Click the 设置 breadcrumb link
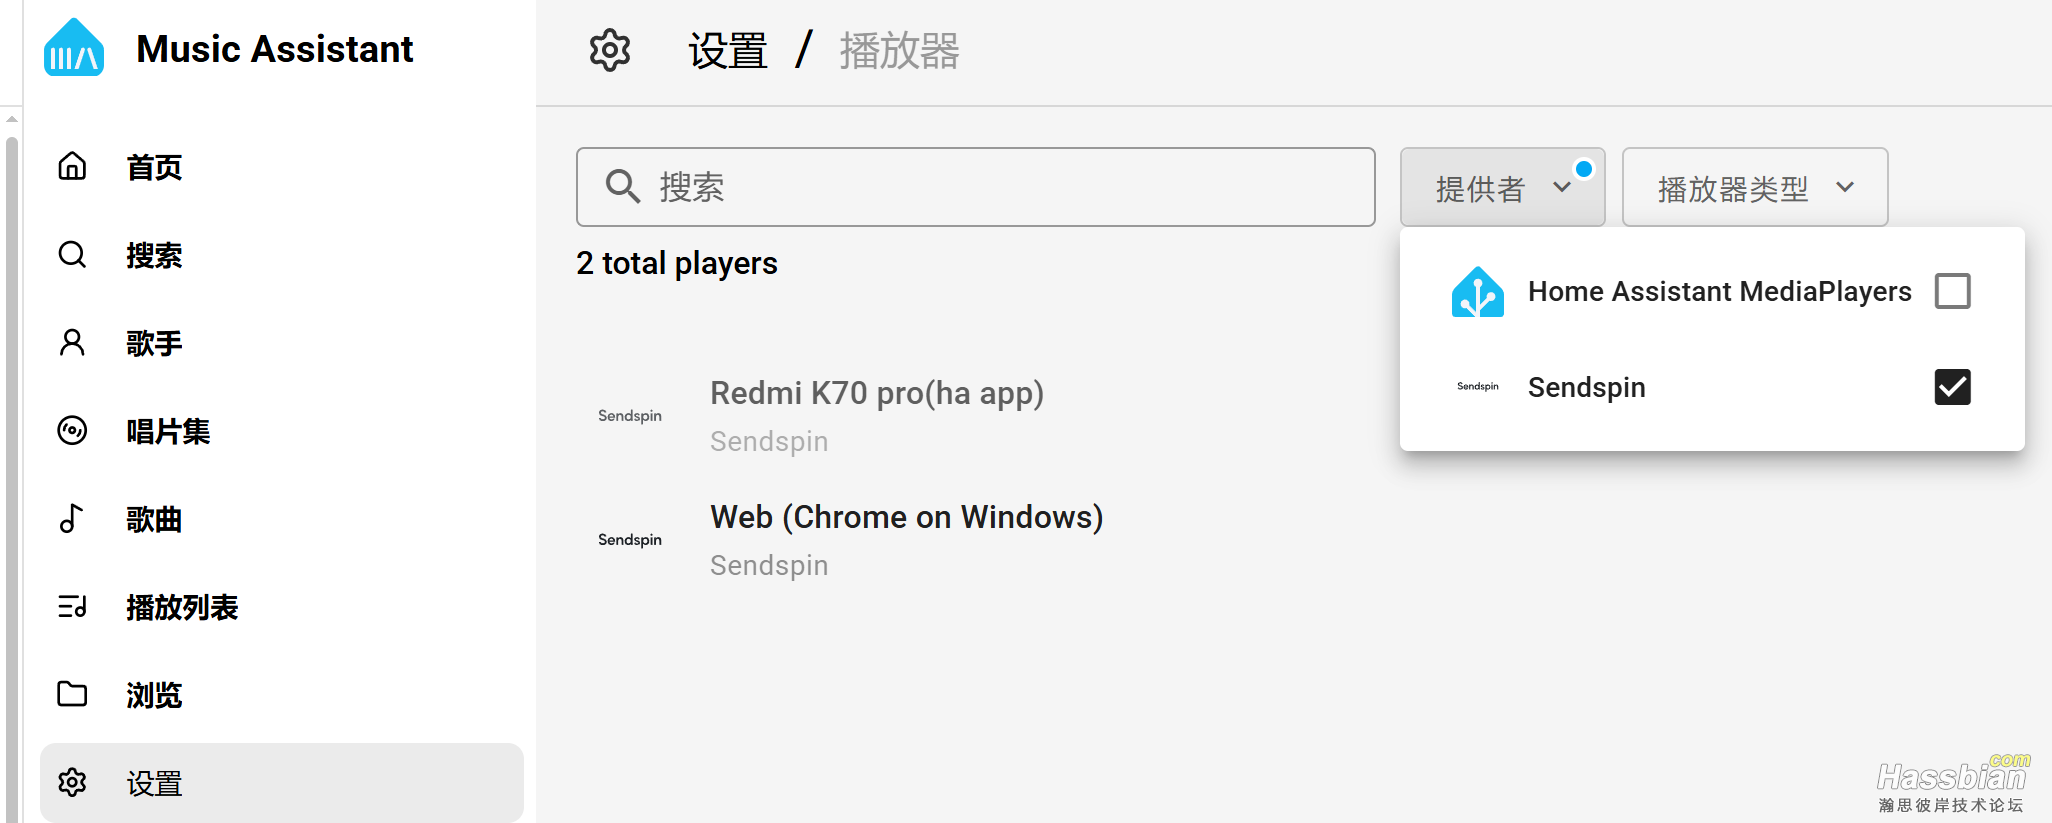This screenshot has height=823, width=2052. click(x=728, y=50)
